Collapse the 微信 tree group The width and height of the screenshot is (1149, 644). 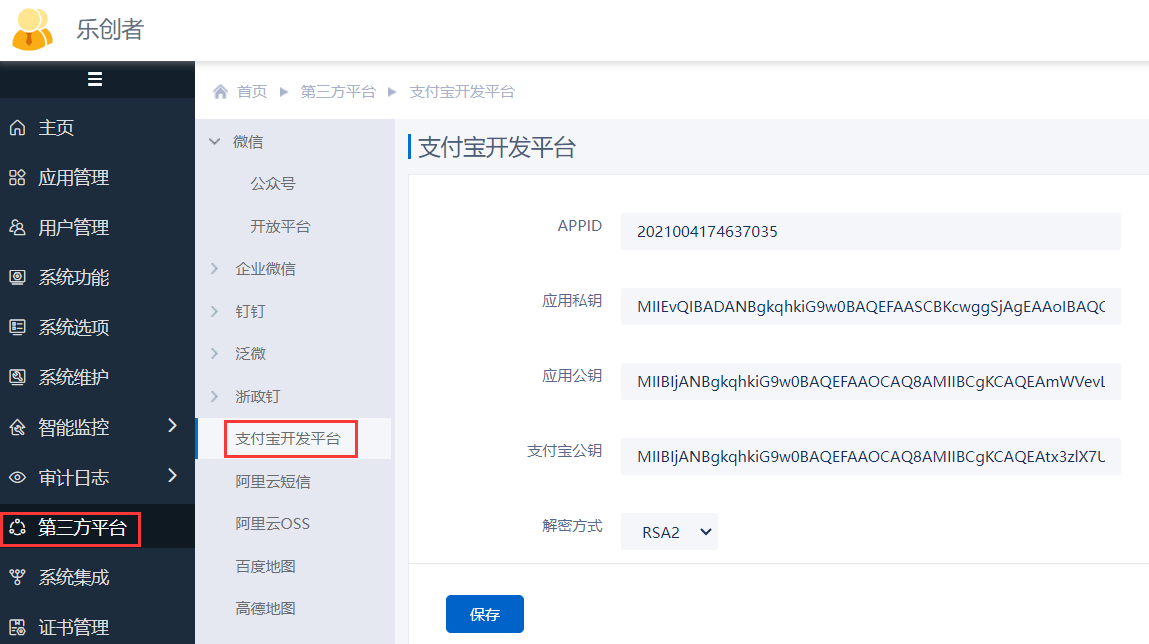point(214,142)
